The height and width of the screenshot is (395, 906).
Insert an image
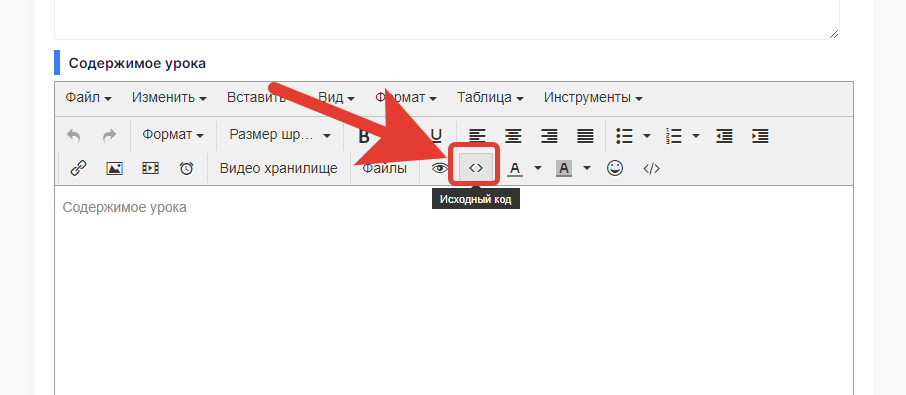click(114, 169)
